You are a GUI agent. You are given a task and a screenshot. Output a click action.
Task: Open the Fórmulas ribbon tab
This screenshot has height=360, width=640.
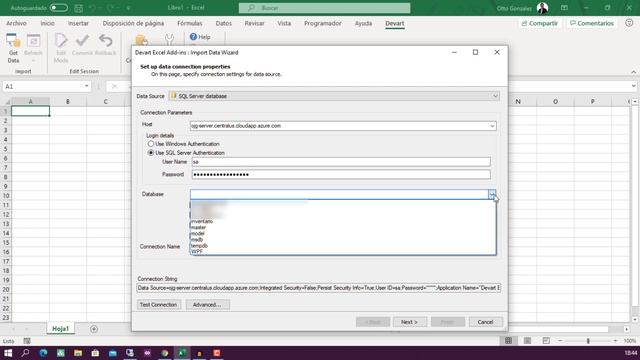click(x=189, y=23)
